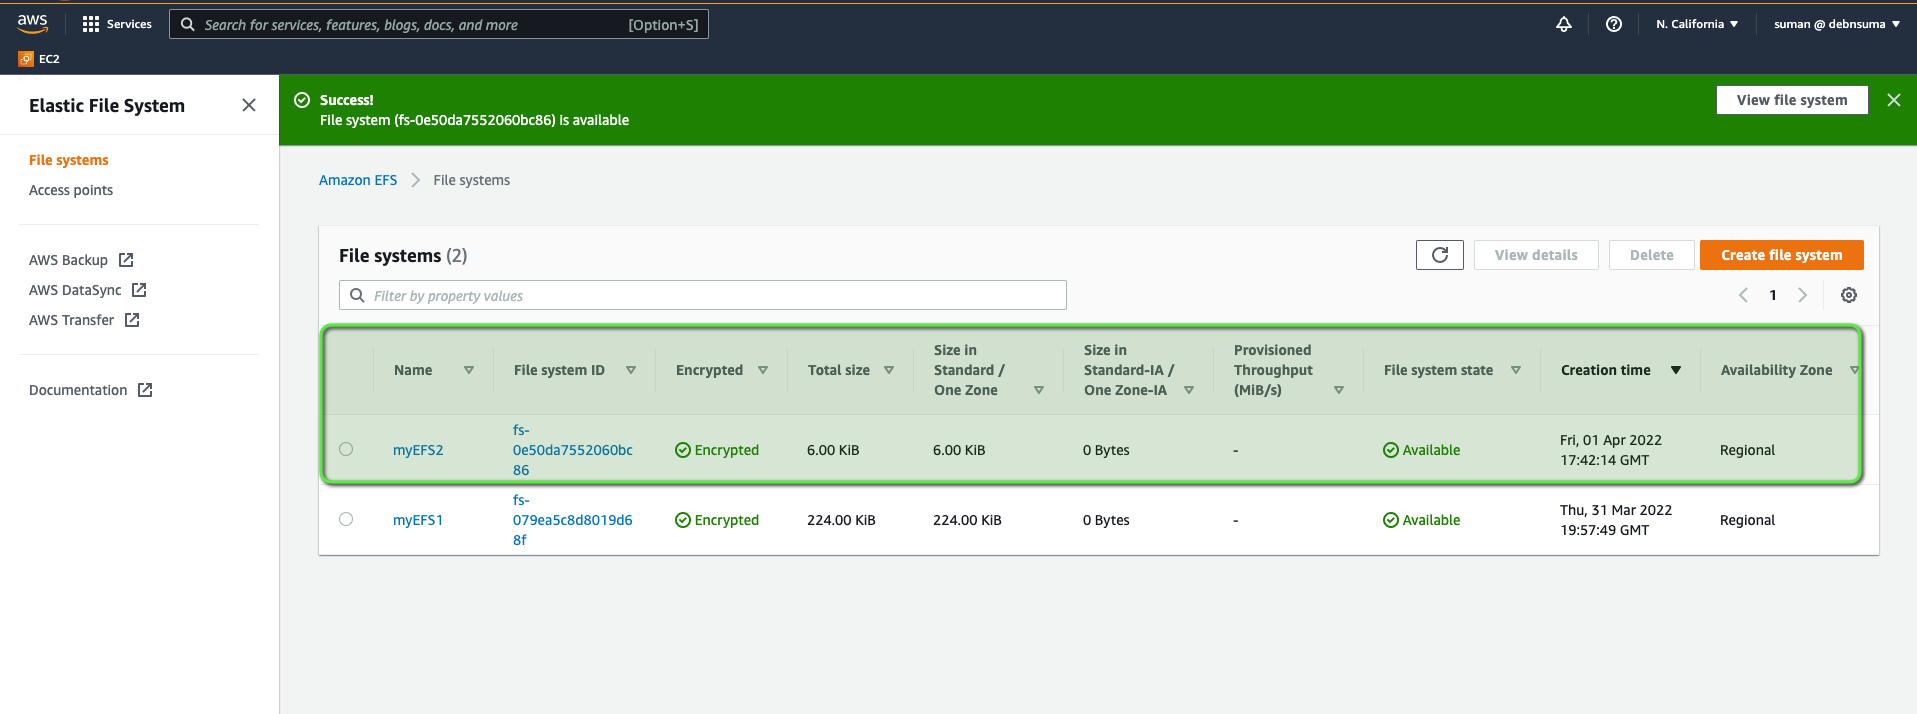Dismiss the green success banner

1894,100
